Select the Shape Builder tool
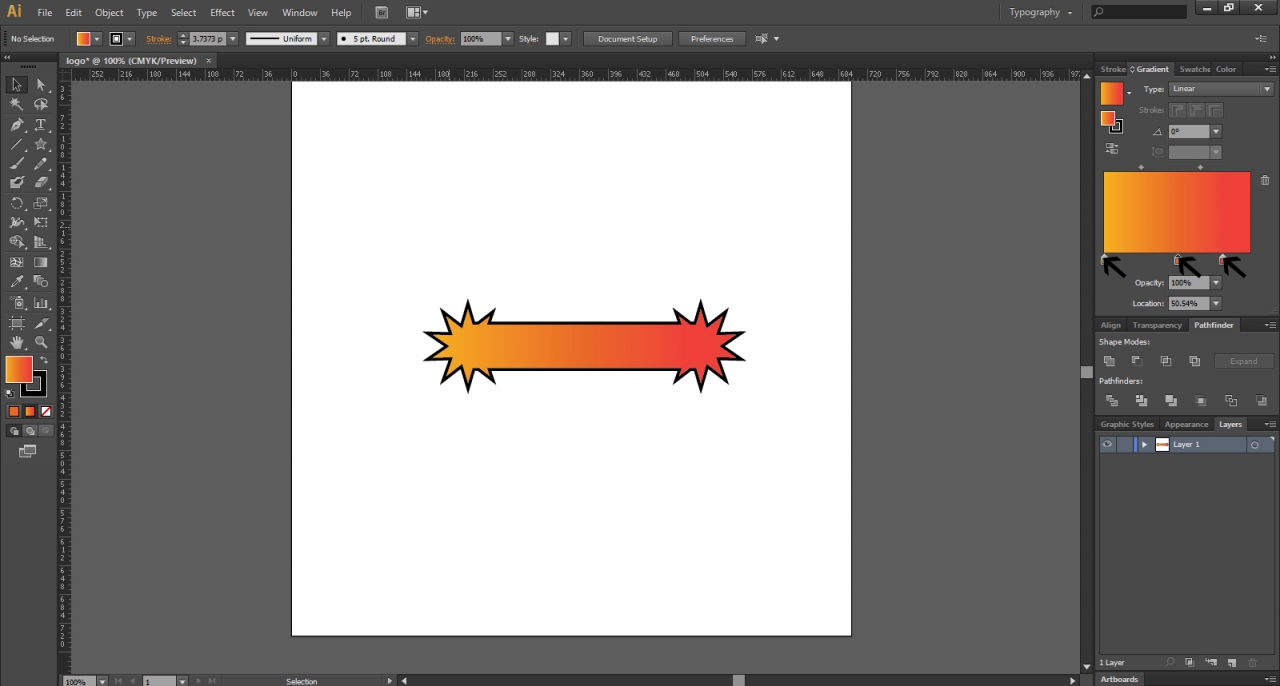The height and width of the screenshot is (686, 1280). pos(17,243)
